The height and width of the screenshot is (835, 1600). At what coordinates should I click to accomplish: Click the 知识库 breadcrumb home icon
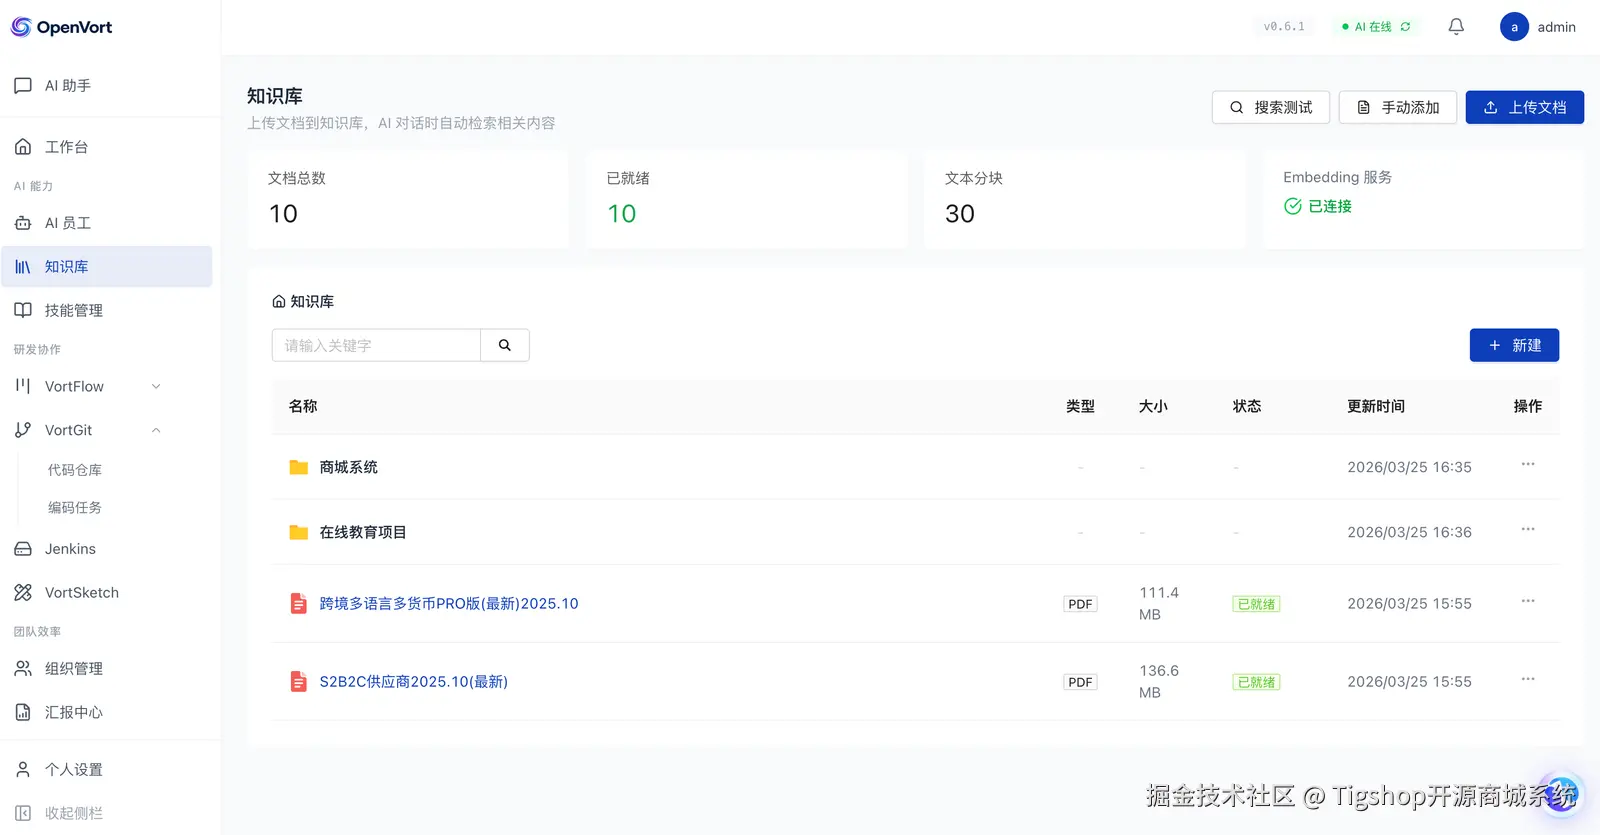279,301
